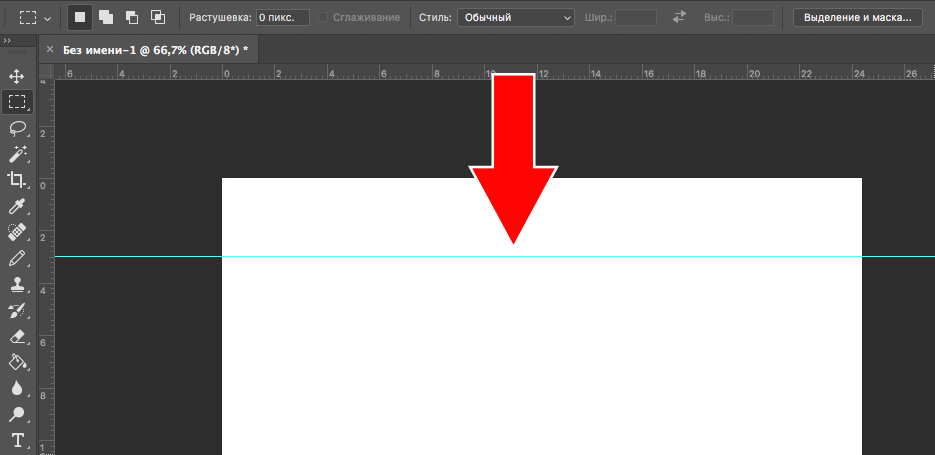Switch to Без имени-1 document tab
This screenshot has width=935, height=455.
[x=156, y=50]
